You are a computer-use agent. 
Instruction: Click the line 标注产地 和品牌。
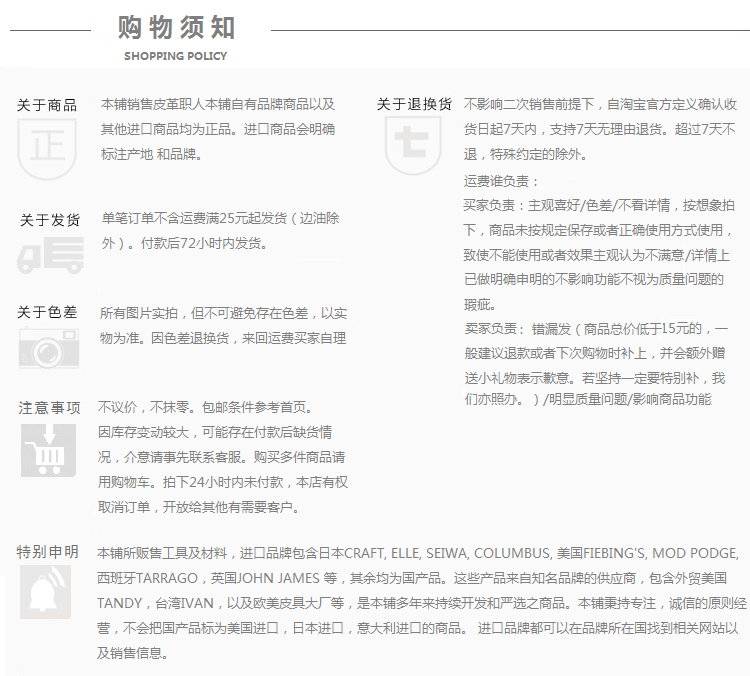coord(152,154)
